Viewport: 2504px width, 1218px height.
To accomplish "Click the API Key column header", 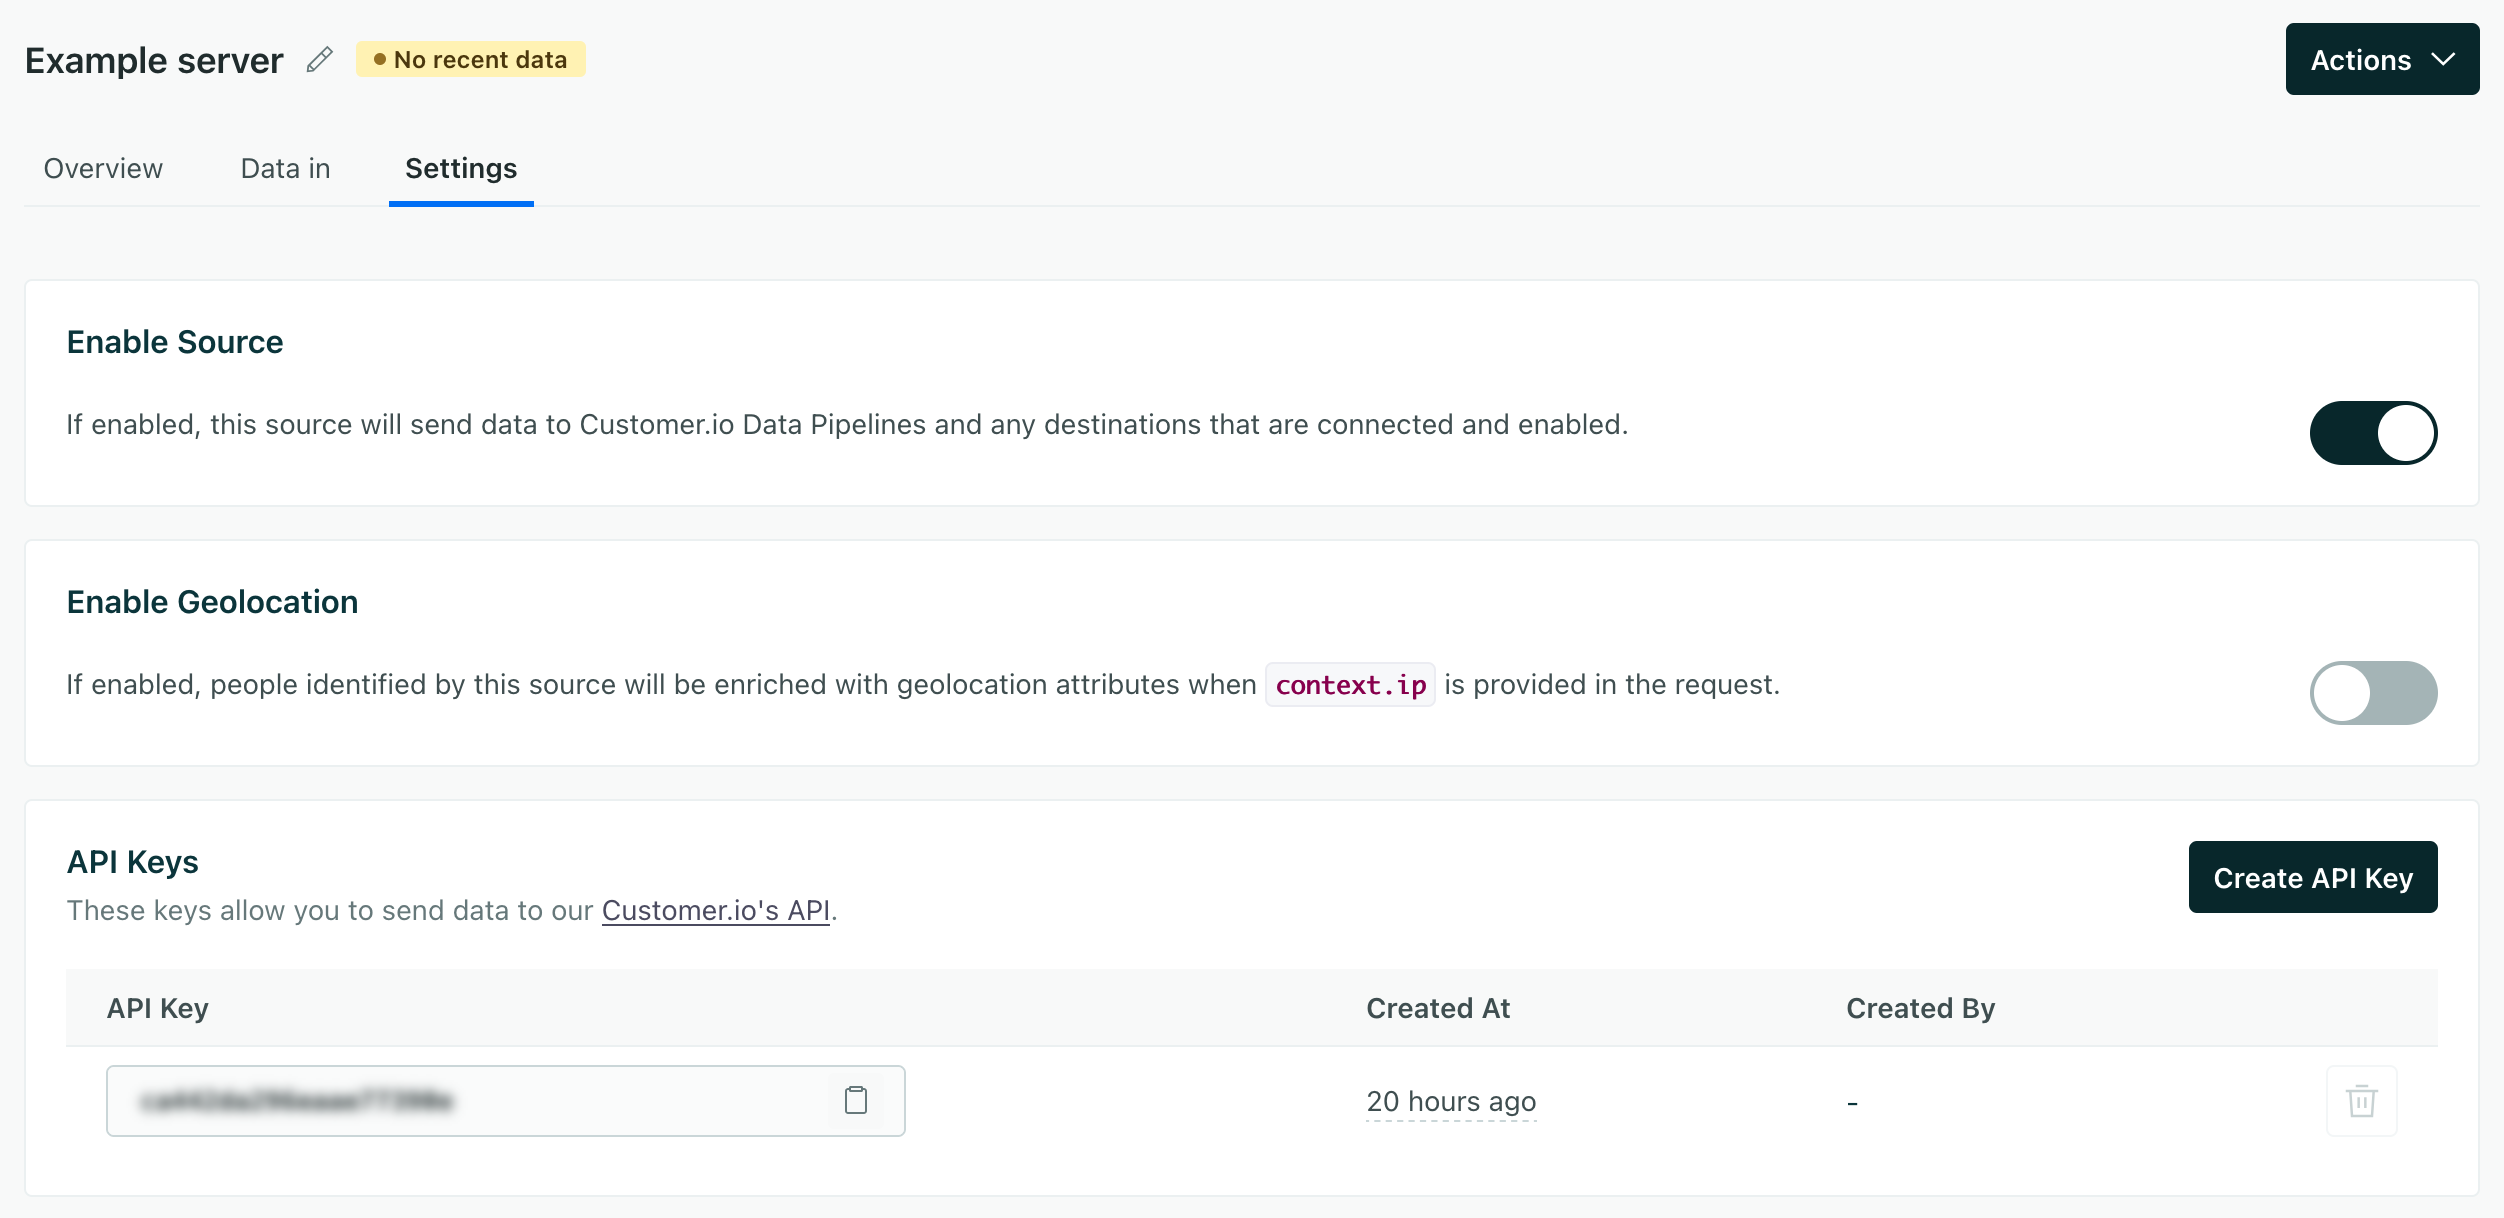I will pos(158,1008).
